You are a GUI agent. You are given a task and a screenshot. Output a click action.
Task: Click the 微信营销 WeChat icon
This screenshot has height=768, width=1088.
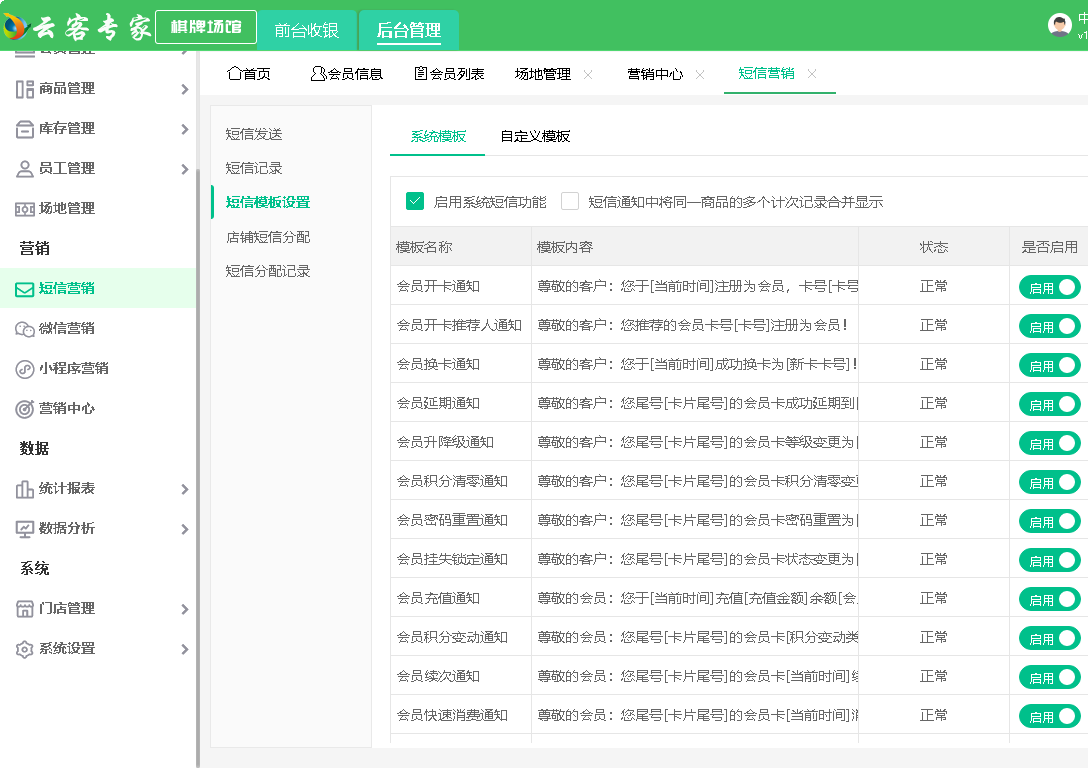[x=25, y=329]
